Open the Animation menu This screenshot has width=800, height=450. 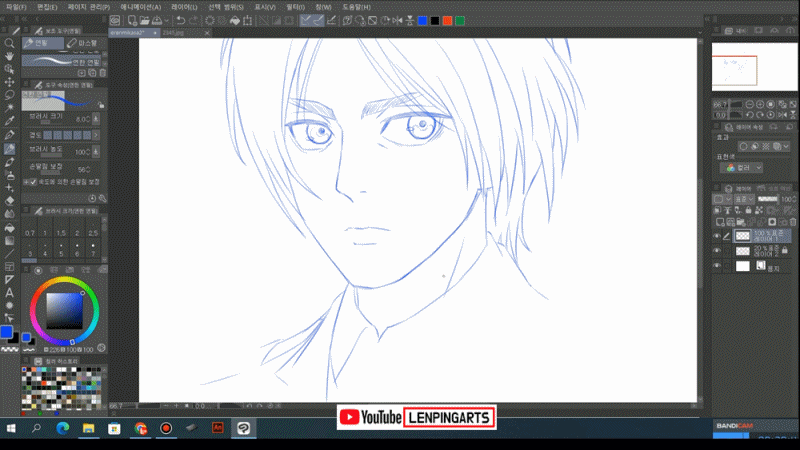(x=141, y=7)
